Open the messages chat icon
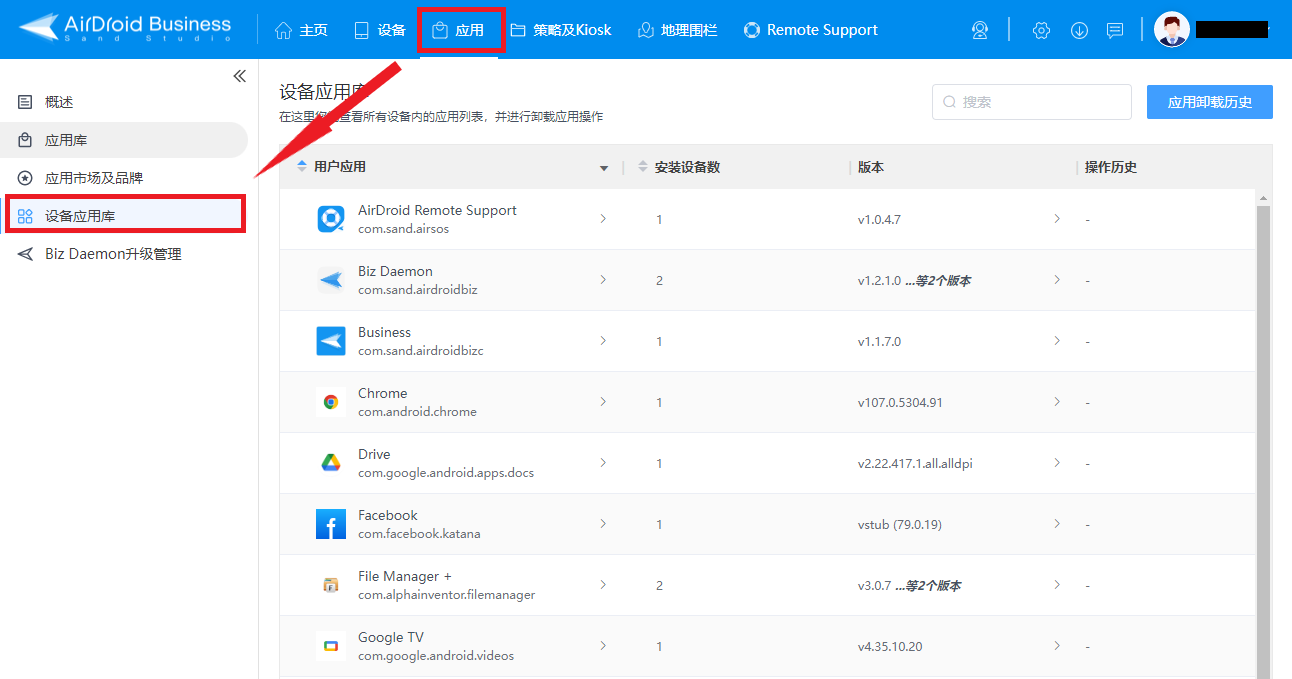Viewport: 1292px width, 679px height. pos(1115,30)
